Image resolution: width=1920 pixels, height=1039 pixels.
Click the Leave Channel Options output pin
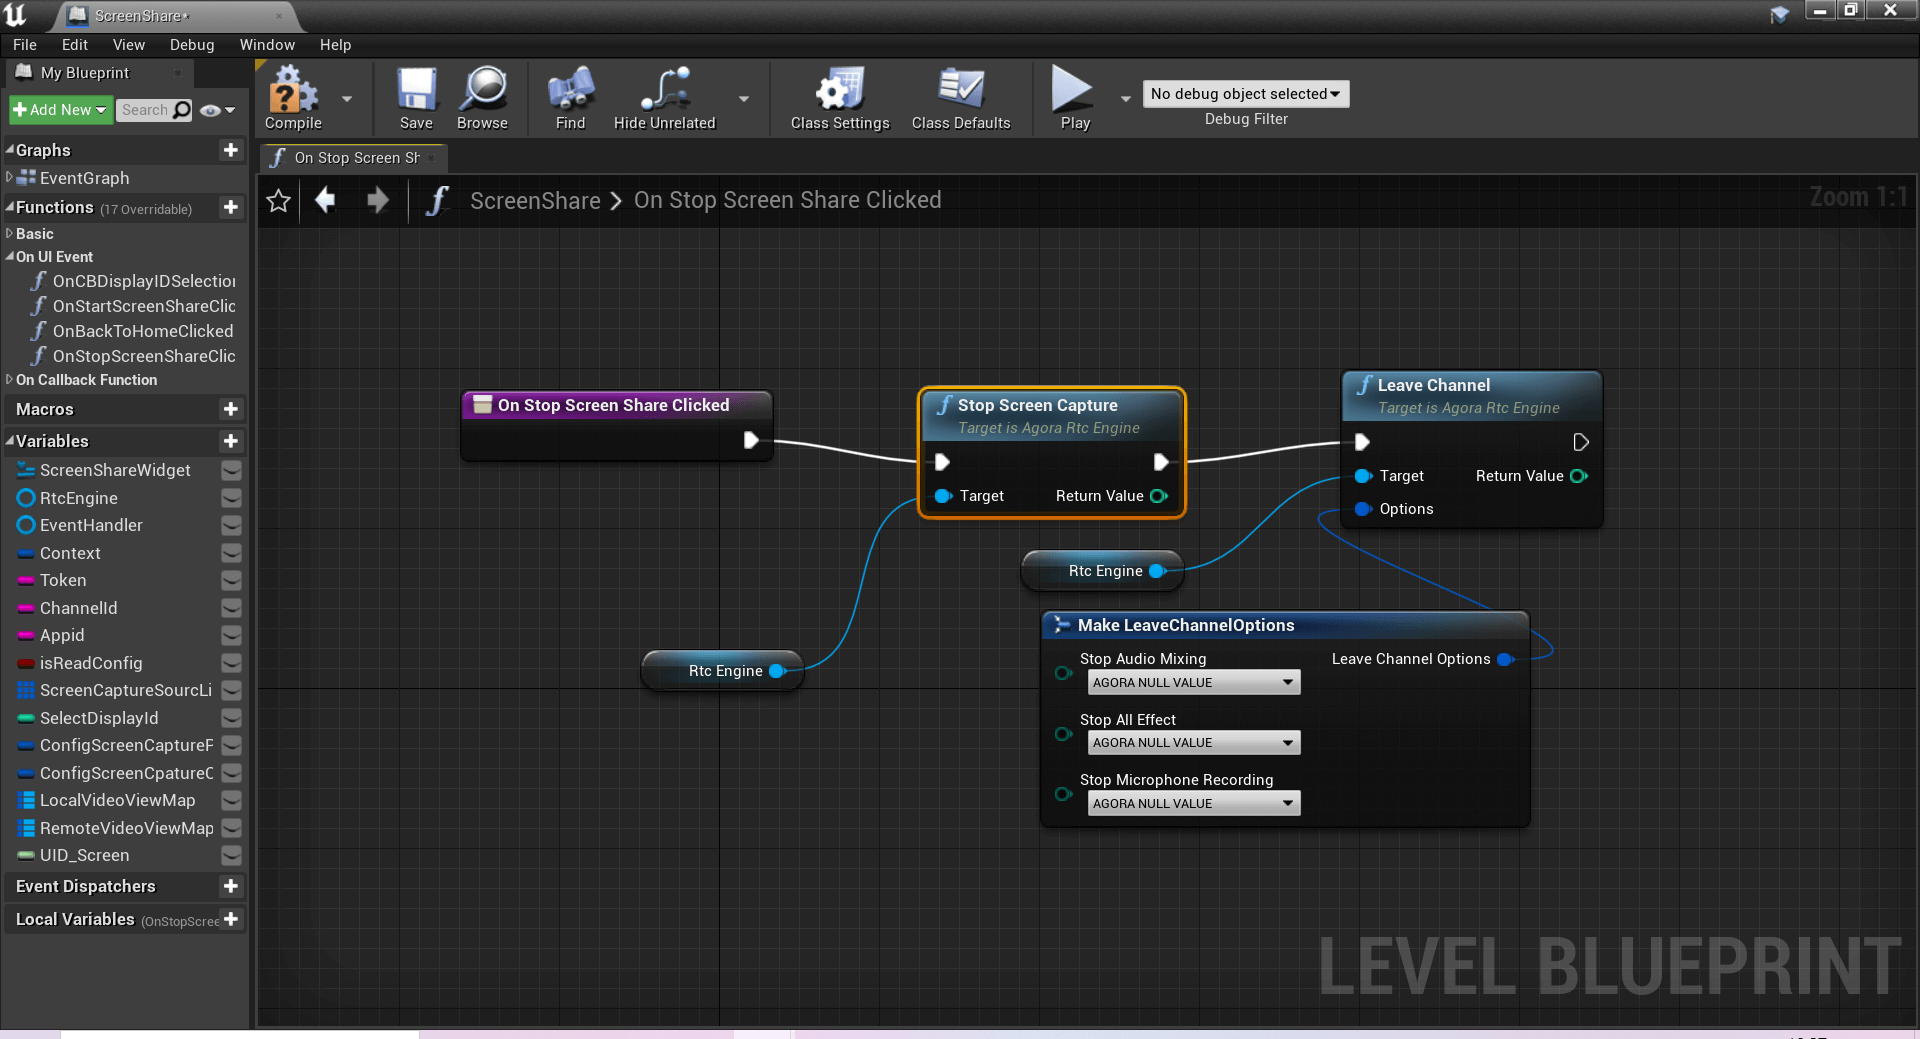[x=1505, y=659]
